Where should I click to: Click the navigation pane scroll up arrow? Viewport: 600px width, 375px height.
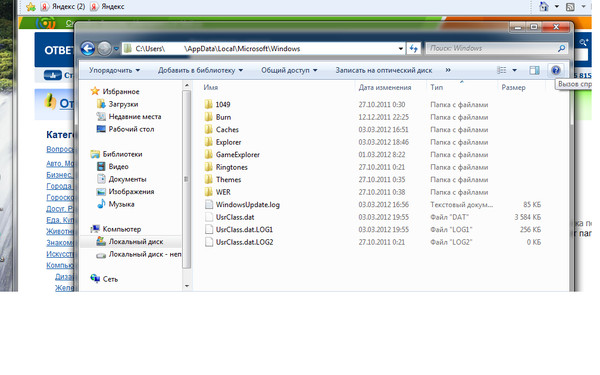[187, 86]
